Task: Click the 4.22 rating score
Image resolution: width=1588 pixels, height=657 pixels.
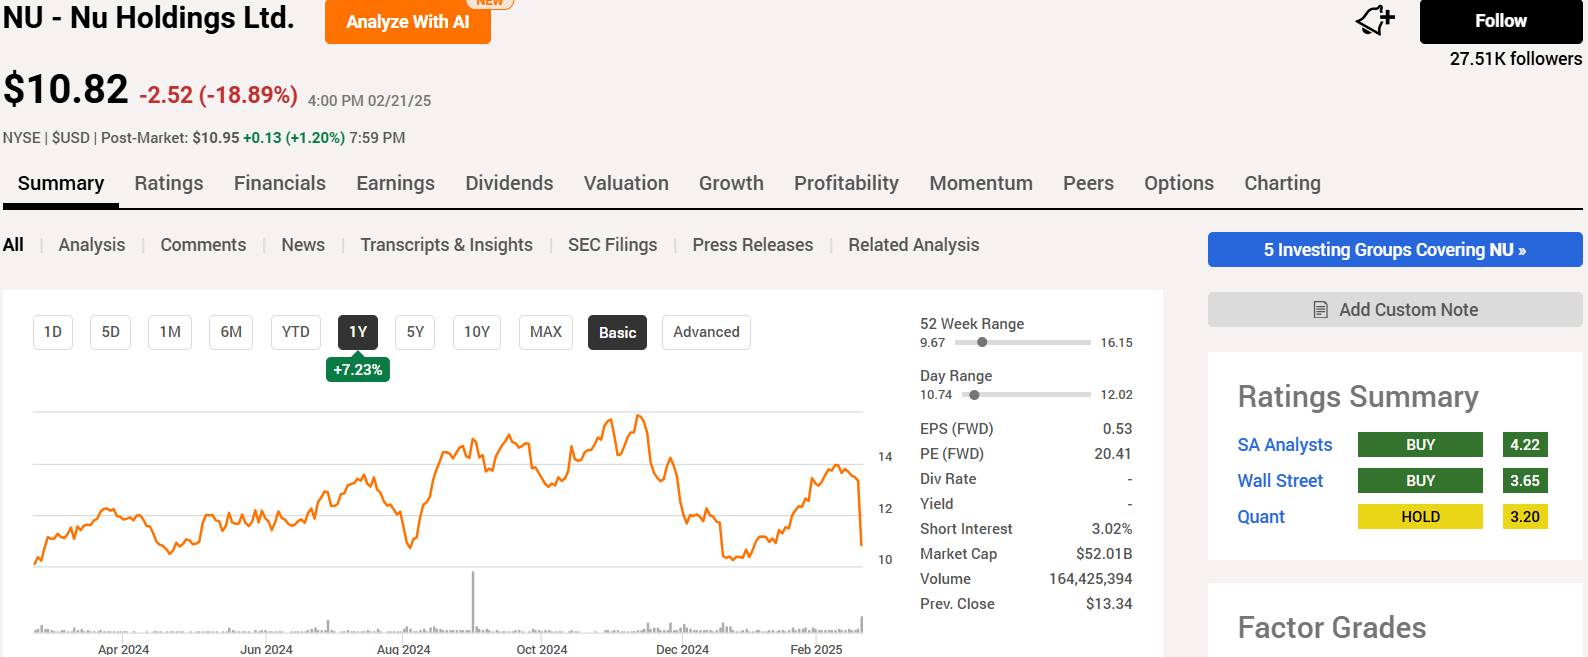Action: click(x=1525, y=445)
